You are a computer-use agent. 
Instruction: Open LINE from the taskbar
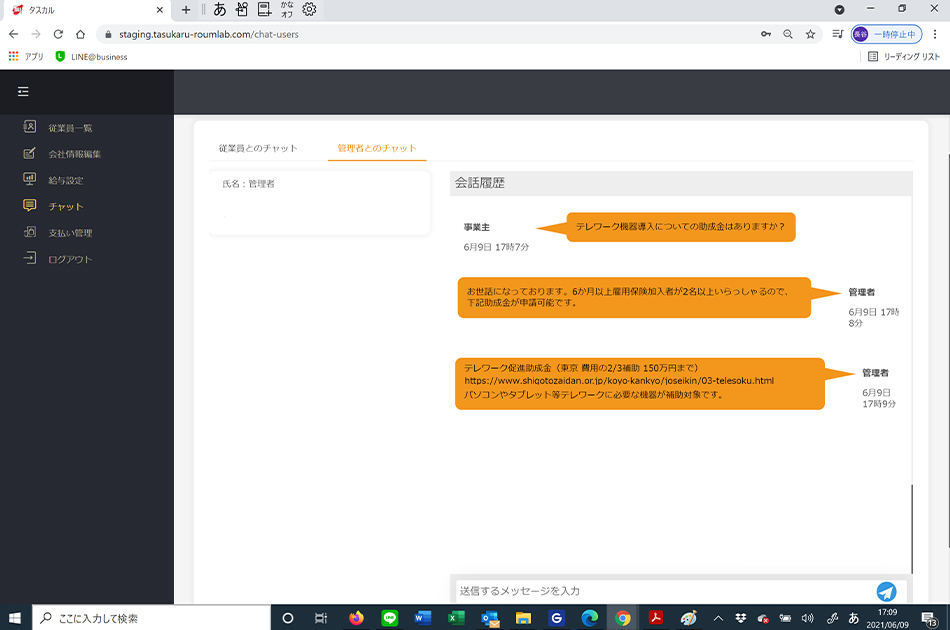(390, 618)
